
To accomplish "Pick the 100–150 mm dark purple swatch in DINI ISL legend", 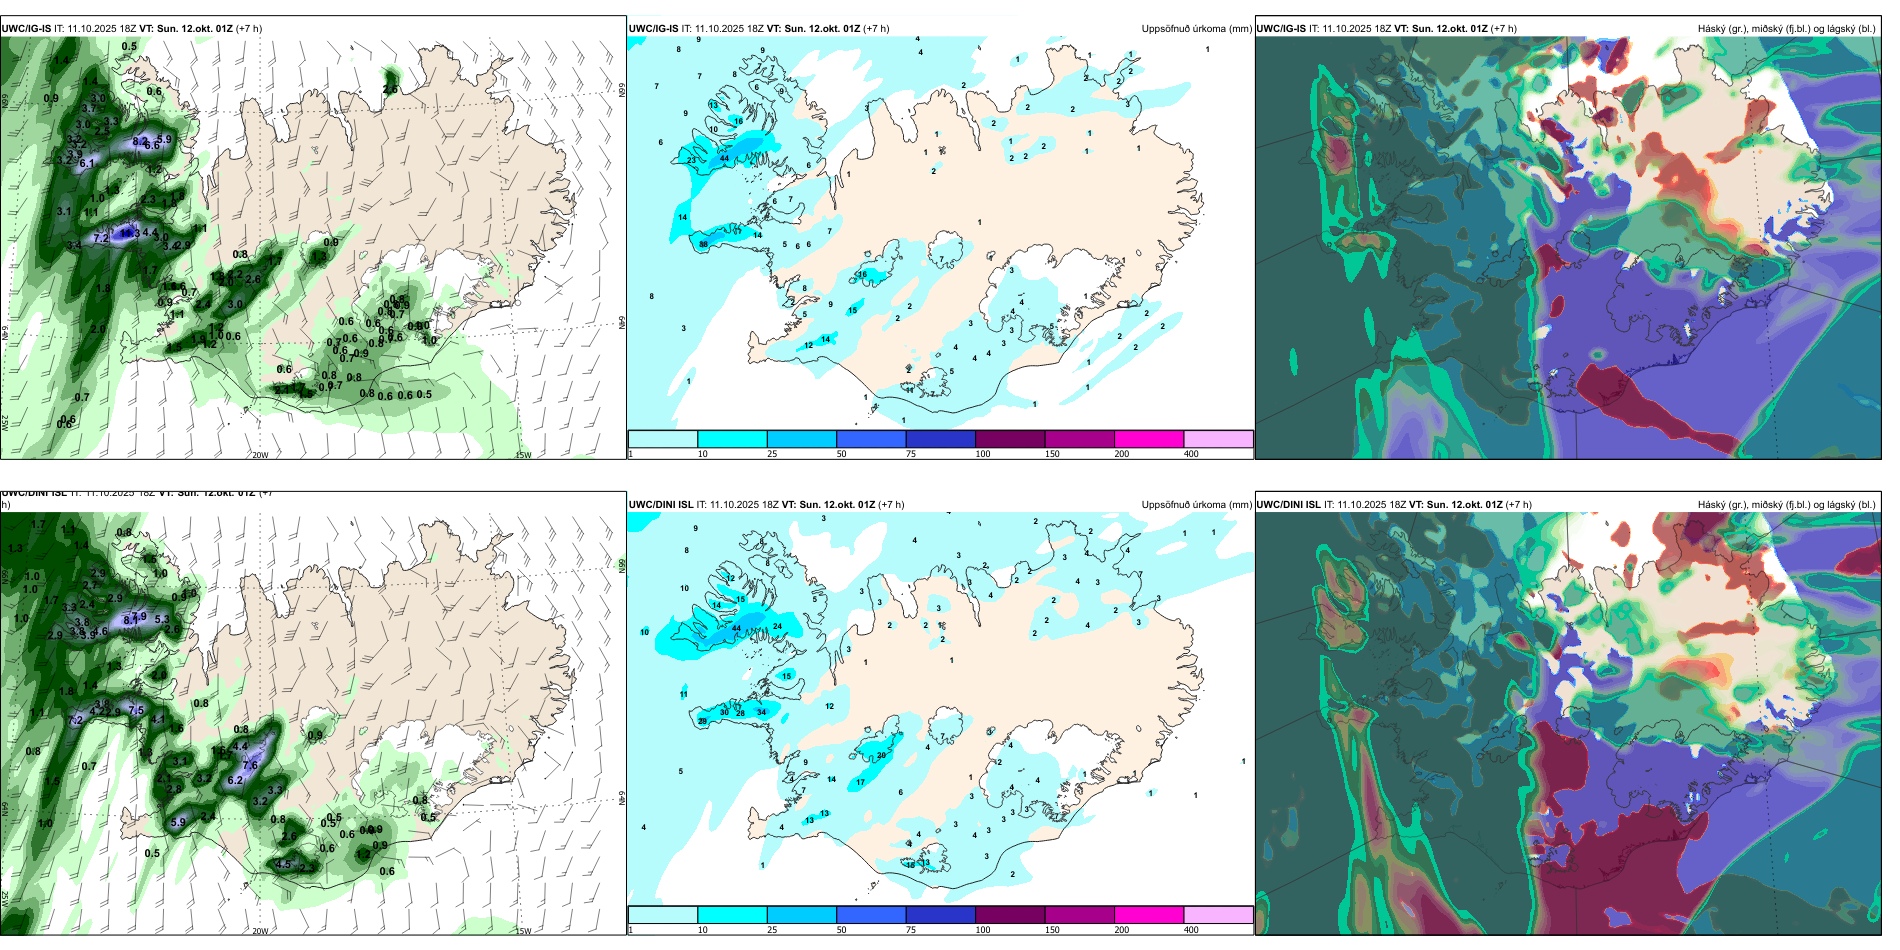I will [x=1010, y=915].
